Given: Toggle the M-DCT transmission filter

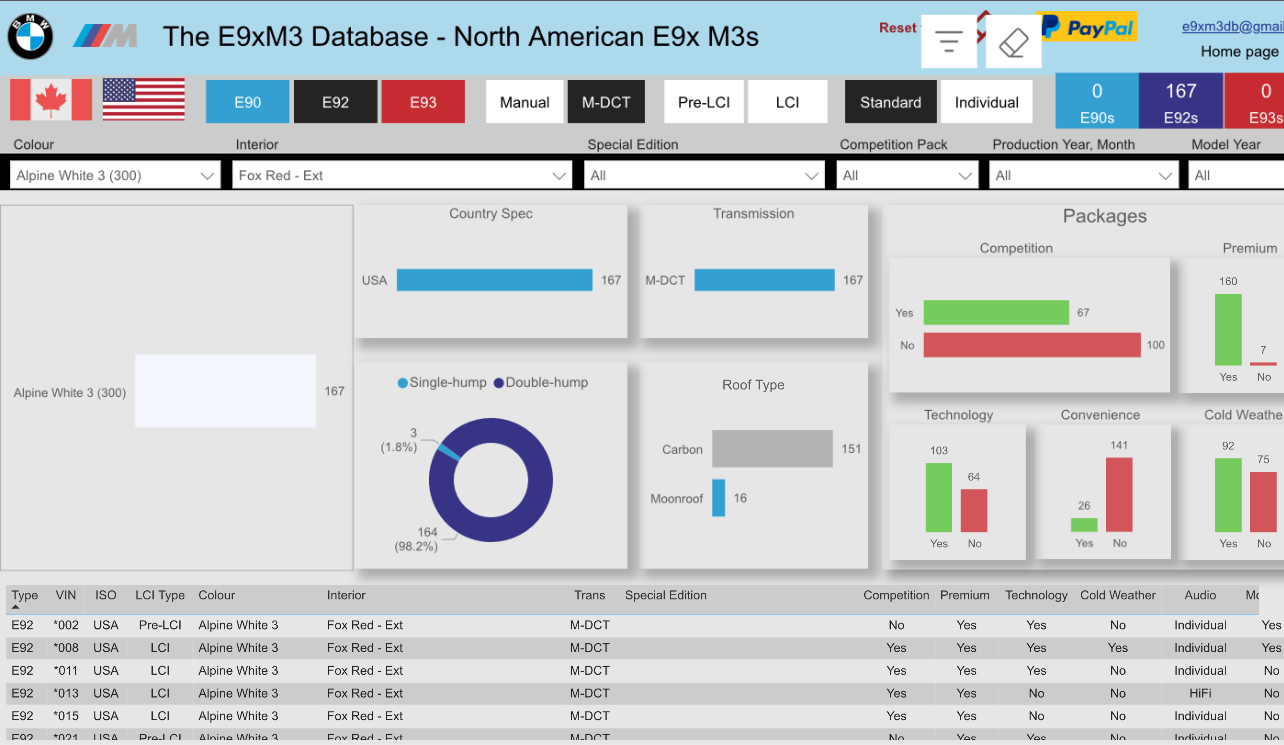Looking at the screenshot, I should tap(606, 102).
